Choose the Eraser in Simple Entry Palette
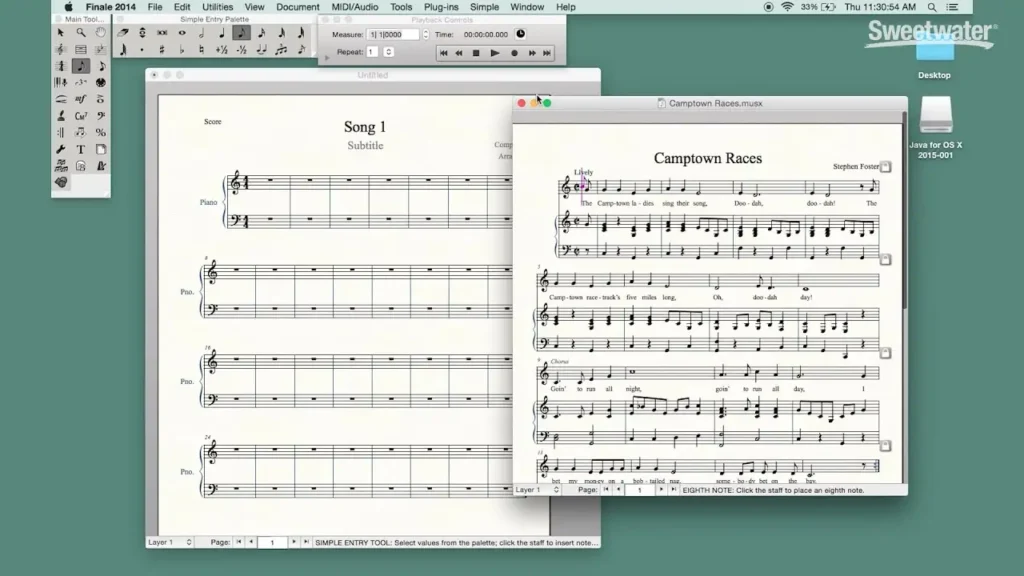 pos(123,33)
